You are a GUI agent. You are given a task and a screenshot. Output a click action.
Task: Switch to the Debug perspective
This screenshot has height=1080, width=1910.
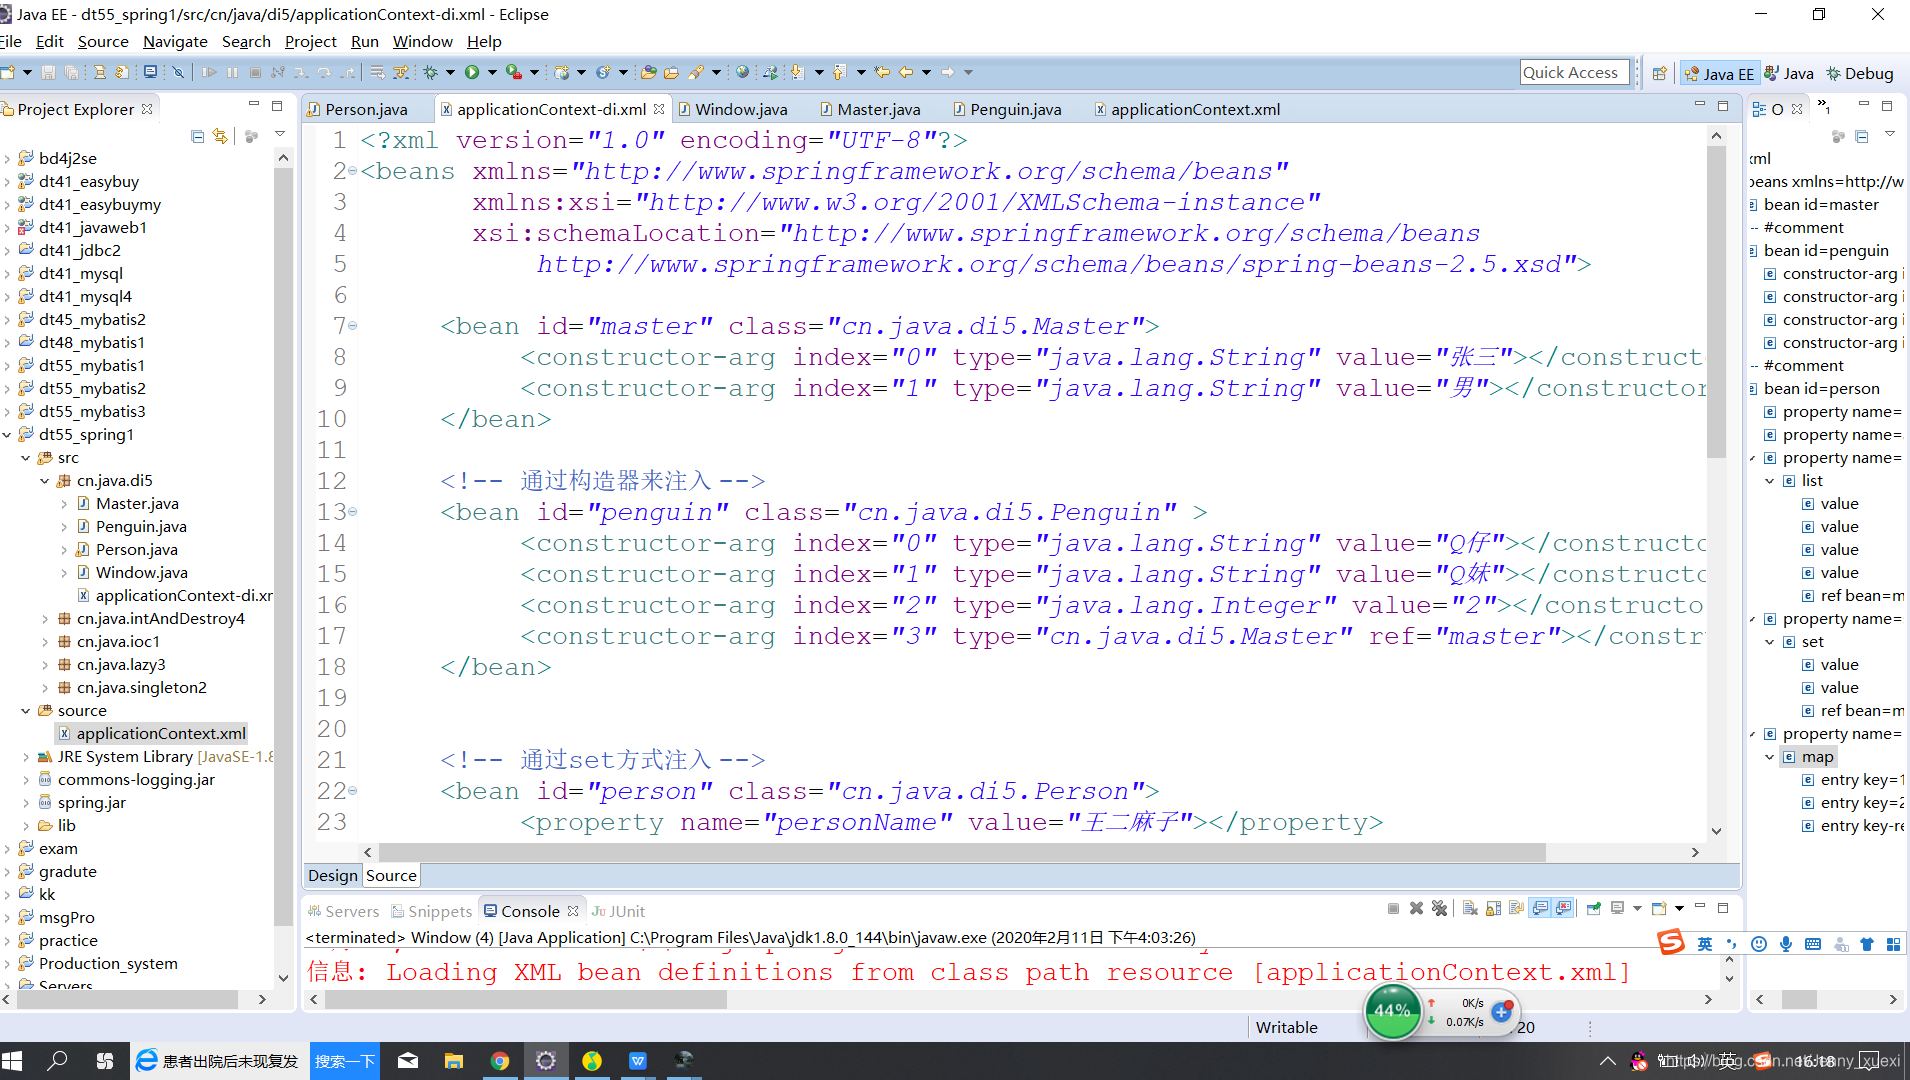coord(1860,73)
